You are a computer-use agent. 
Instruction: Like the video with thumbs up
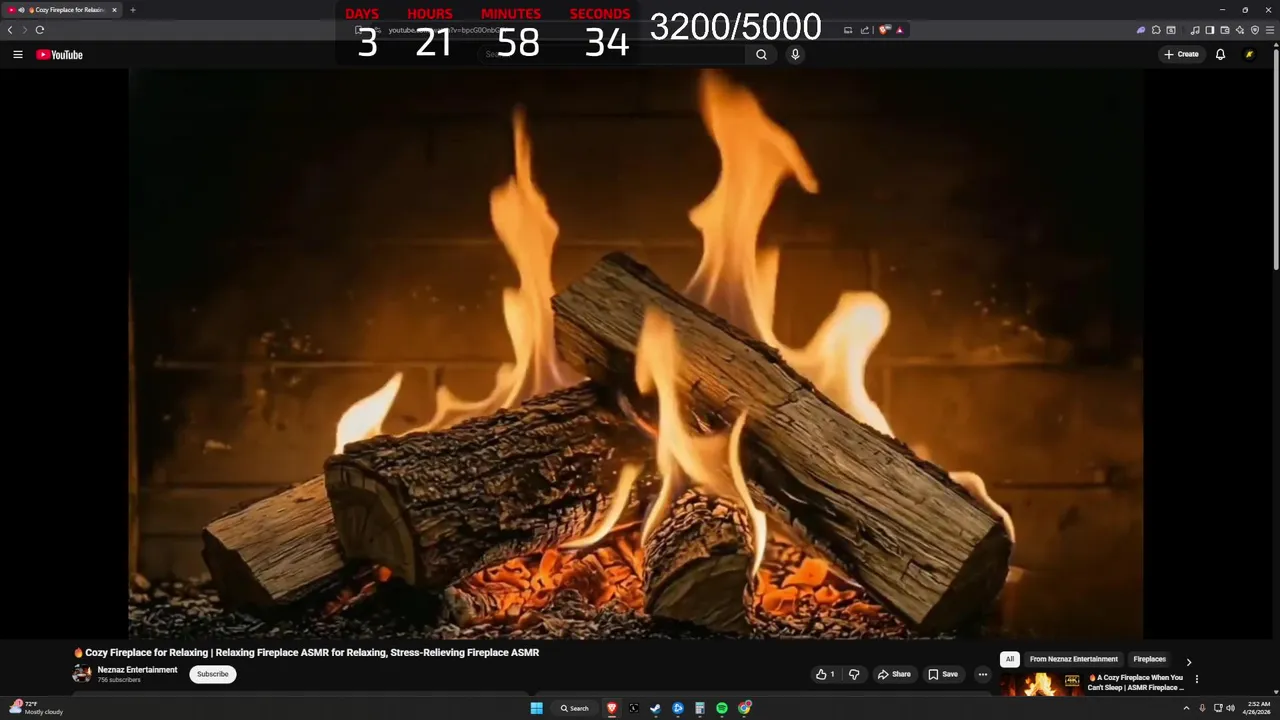click(x=825, y=674)
